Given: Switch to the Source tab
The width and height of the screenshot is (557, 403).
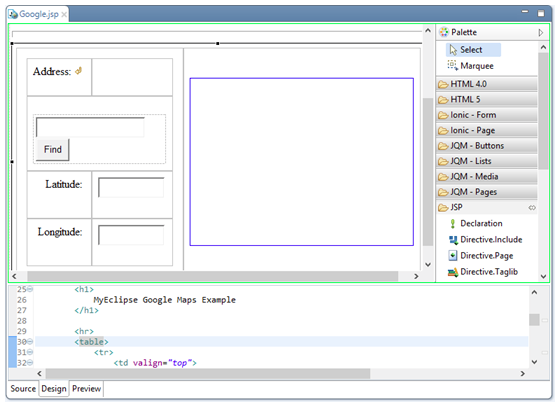Looking at the screenshot, I should point(23,389).
